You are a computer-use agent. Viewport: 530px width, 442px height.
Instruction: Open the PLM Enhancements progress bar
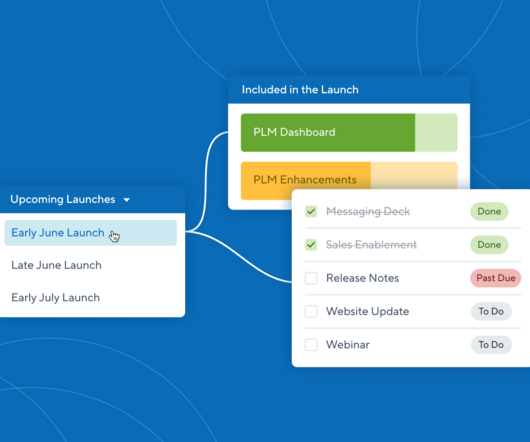pyautogui.click(x=349, y=176)
